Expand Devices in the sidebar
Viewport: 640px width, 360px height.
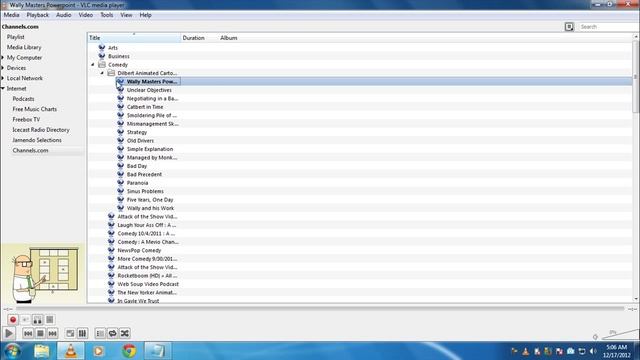tap(3, 68)
